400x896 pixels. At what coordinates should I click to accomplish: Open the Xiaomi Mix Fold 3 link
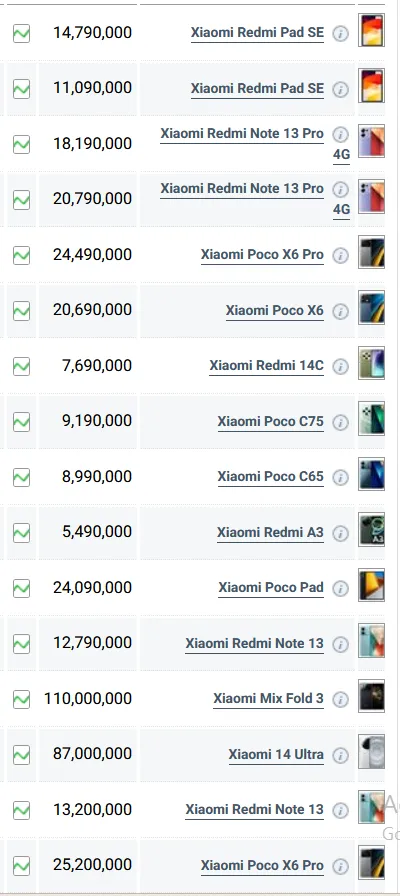click(268, 698)
